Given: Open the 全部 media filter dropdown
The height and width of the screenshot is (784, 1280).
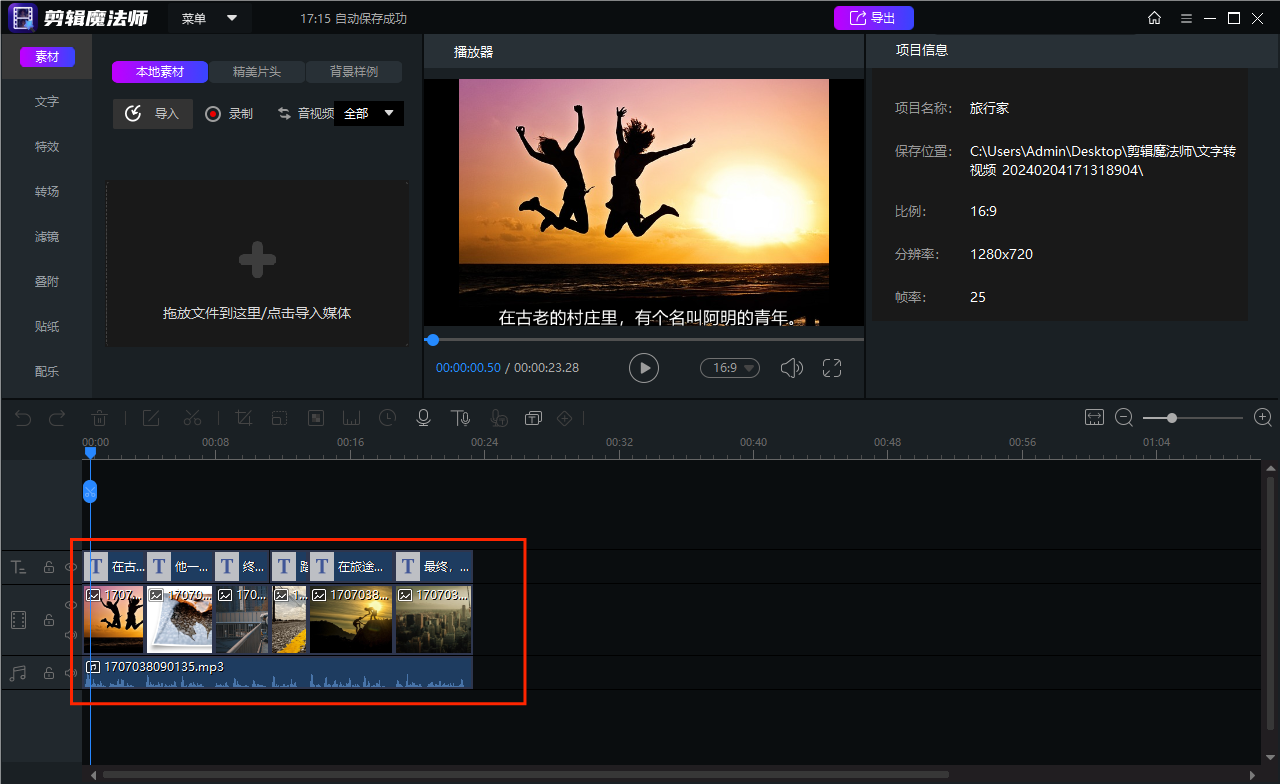Looking at the screenshot, I should [x=369, y=113].
